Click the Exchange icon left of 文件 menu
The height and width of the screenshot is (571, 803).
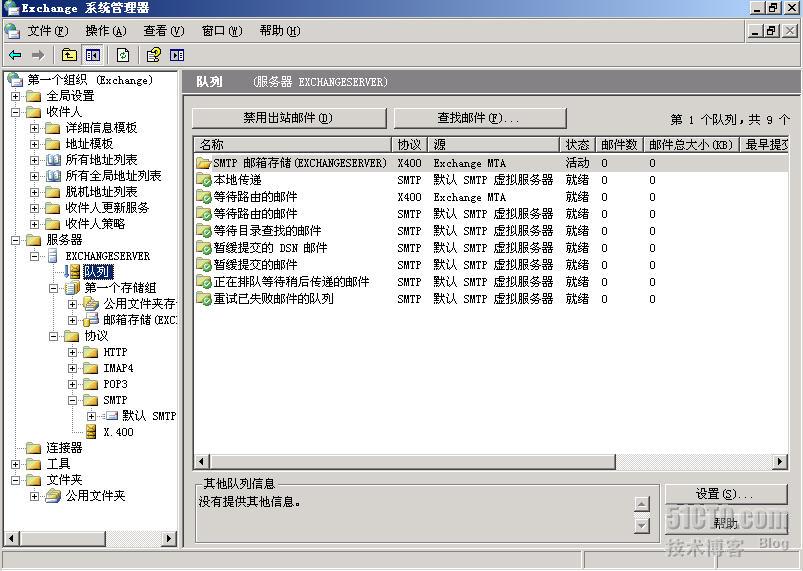click(x=12, y=31)
